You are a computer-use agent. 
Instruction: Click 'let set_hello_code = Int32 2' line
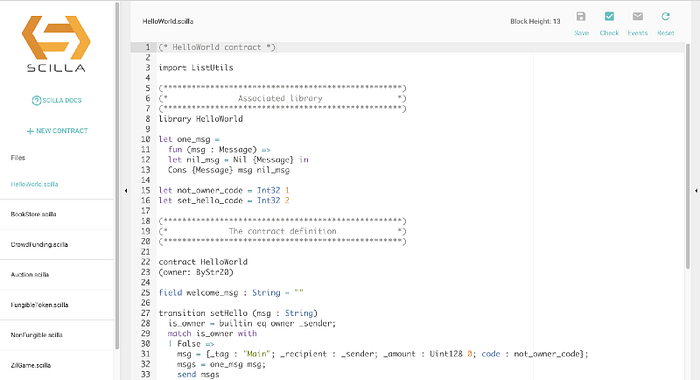coord(224,200)
